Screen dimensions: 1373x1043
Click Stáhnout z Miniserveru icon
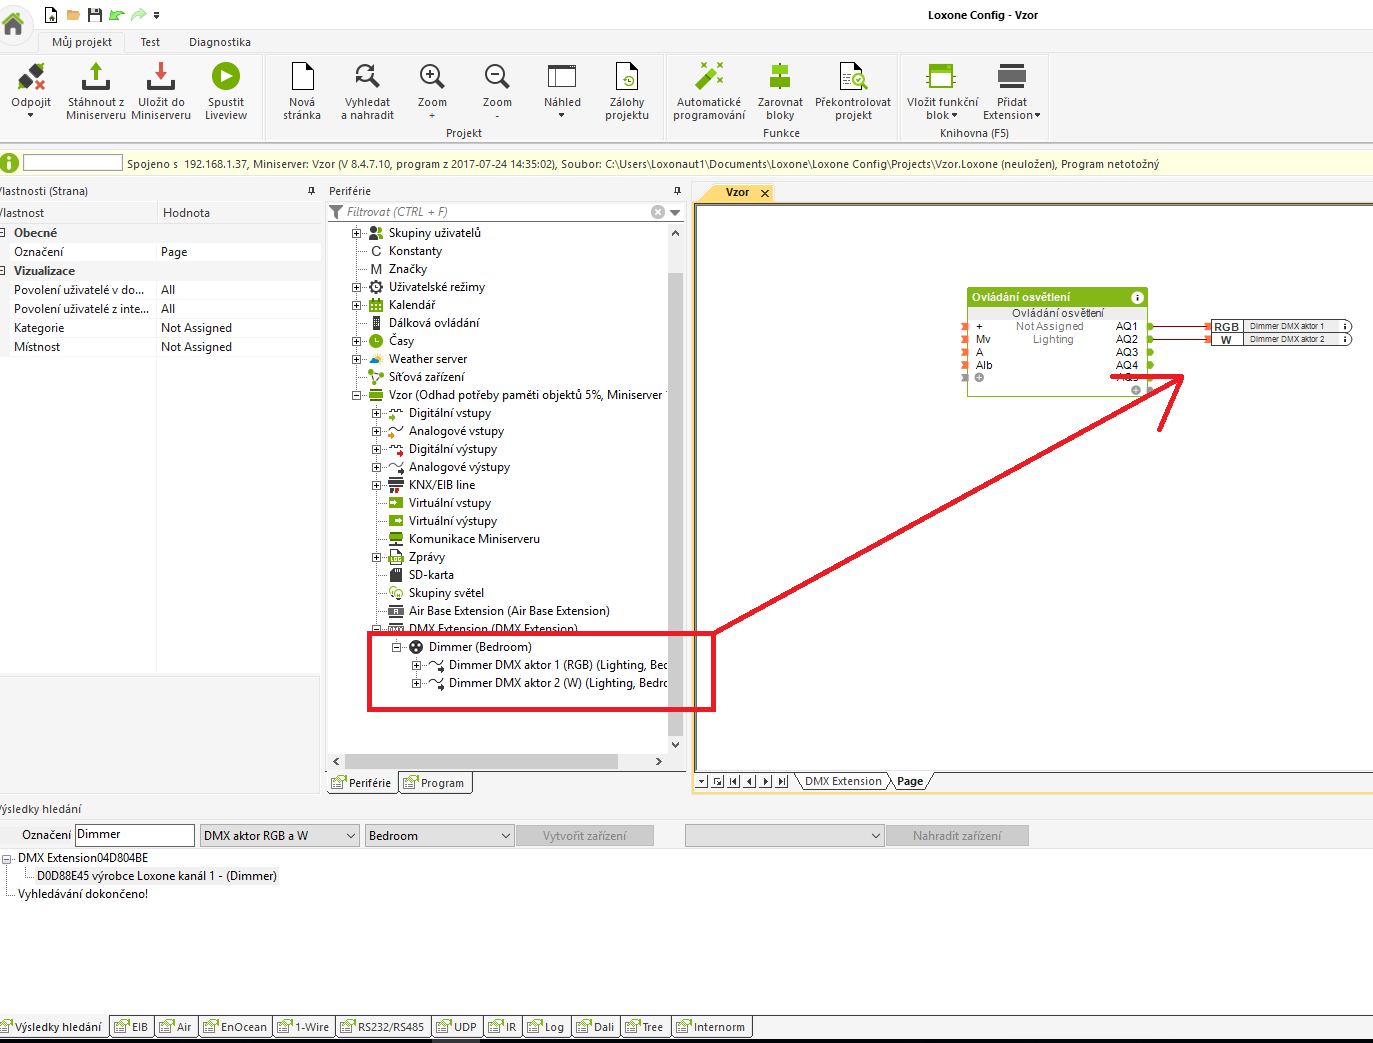tap(96, 78)
